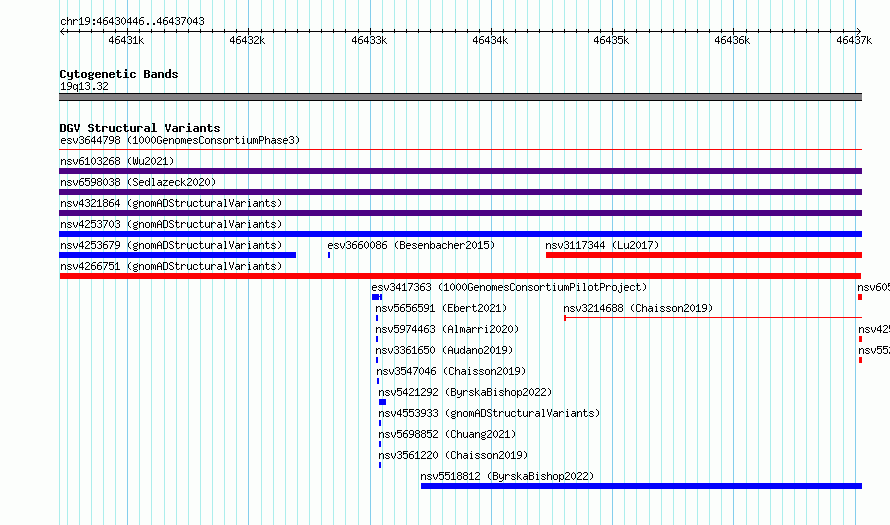Viewport: 890px width, 525px height.
Task: Select the nsv5656591 (Ebert2021) blue marker
Action: (x=377, y=318)
